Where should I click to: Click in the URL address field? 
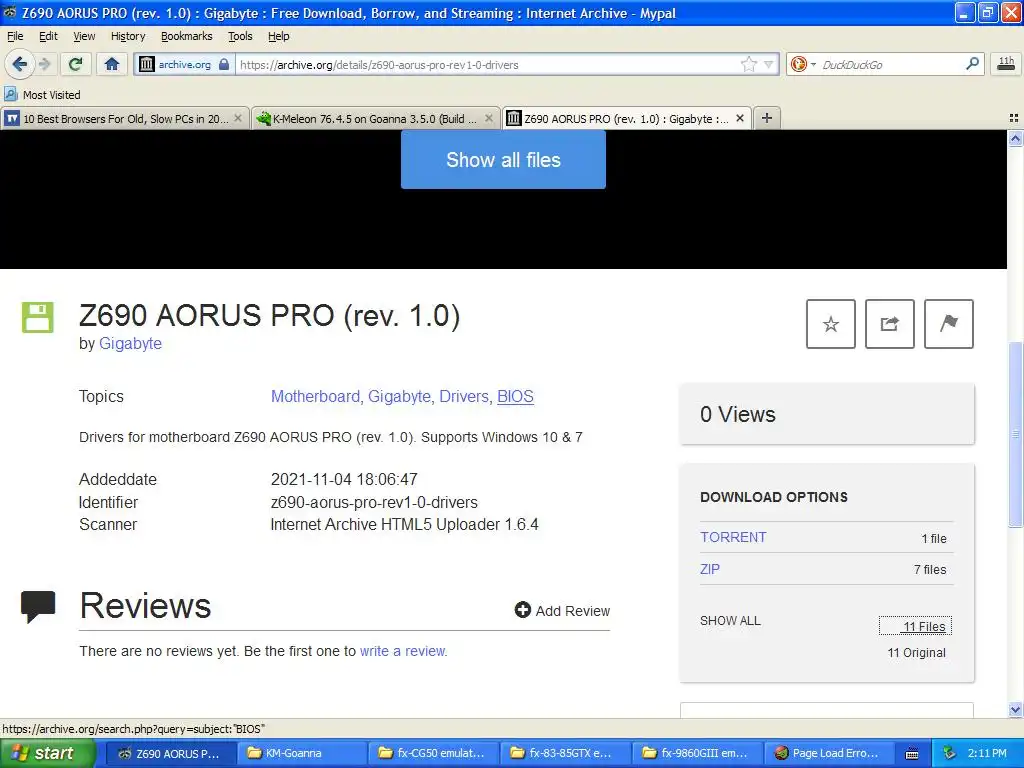coord(487,64)
